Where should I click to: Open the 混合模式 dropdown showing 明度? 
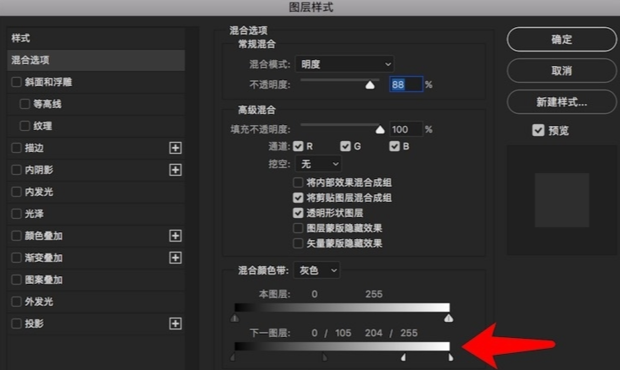[344, 64]
